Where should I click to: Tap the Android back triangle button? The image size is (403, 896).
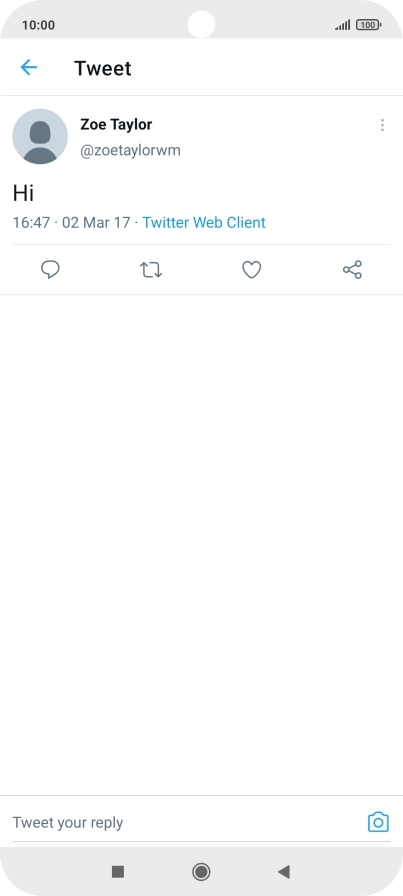tap(284, 871)
